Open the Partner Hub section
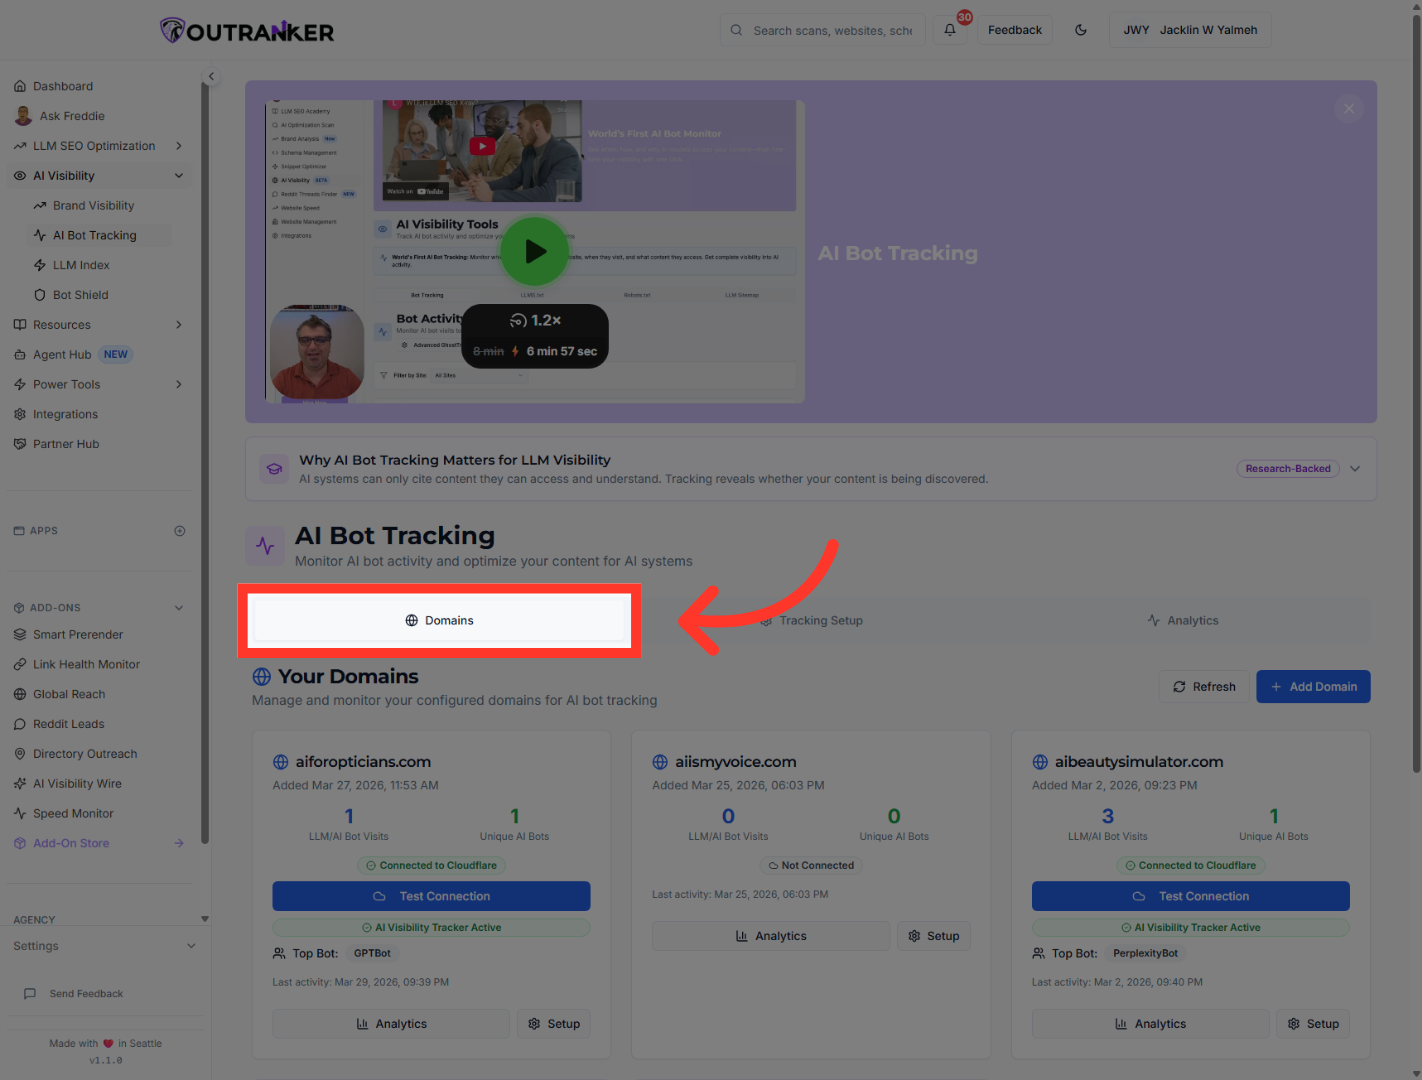This screenshot has width=1422, height=1080. click(66, 443)
